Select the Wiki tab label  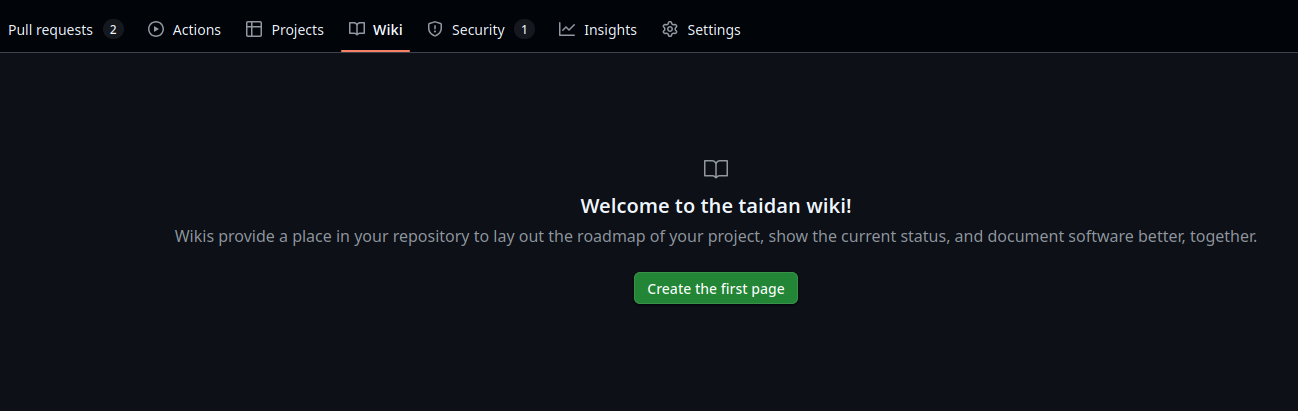(x=388, y=30)
